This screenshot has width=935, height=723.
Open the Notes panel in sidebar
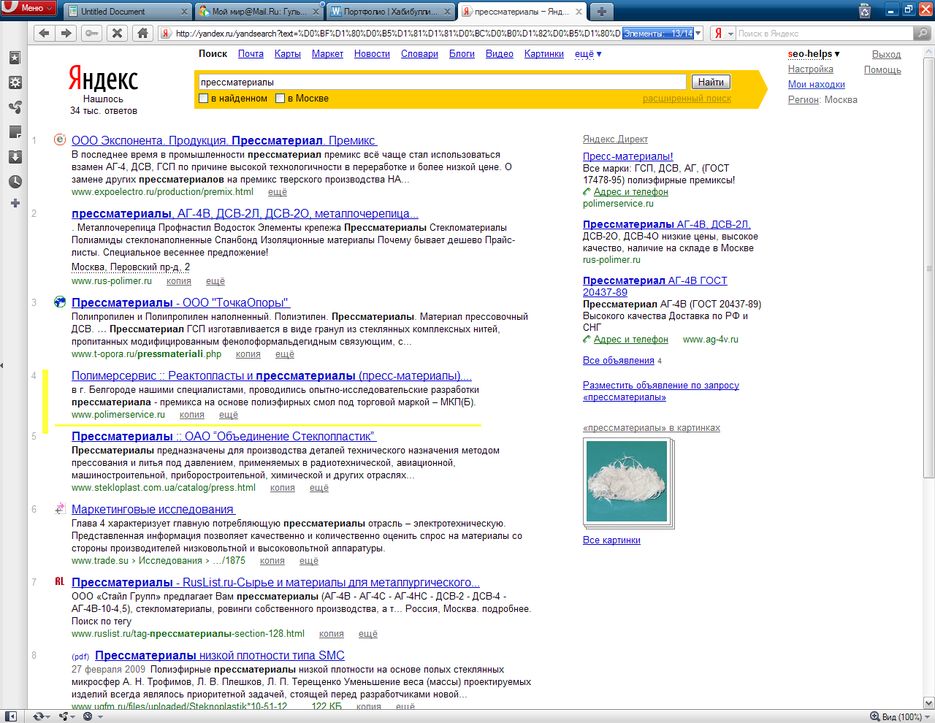[x=15, y=132]
